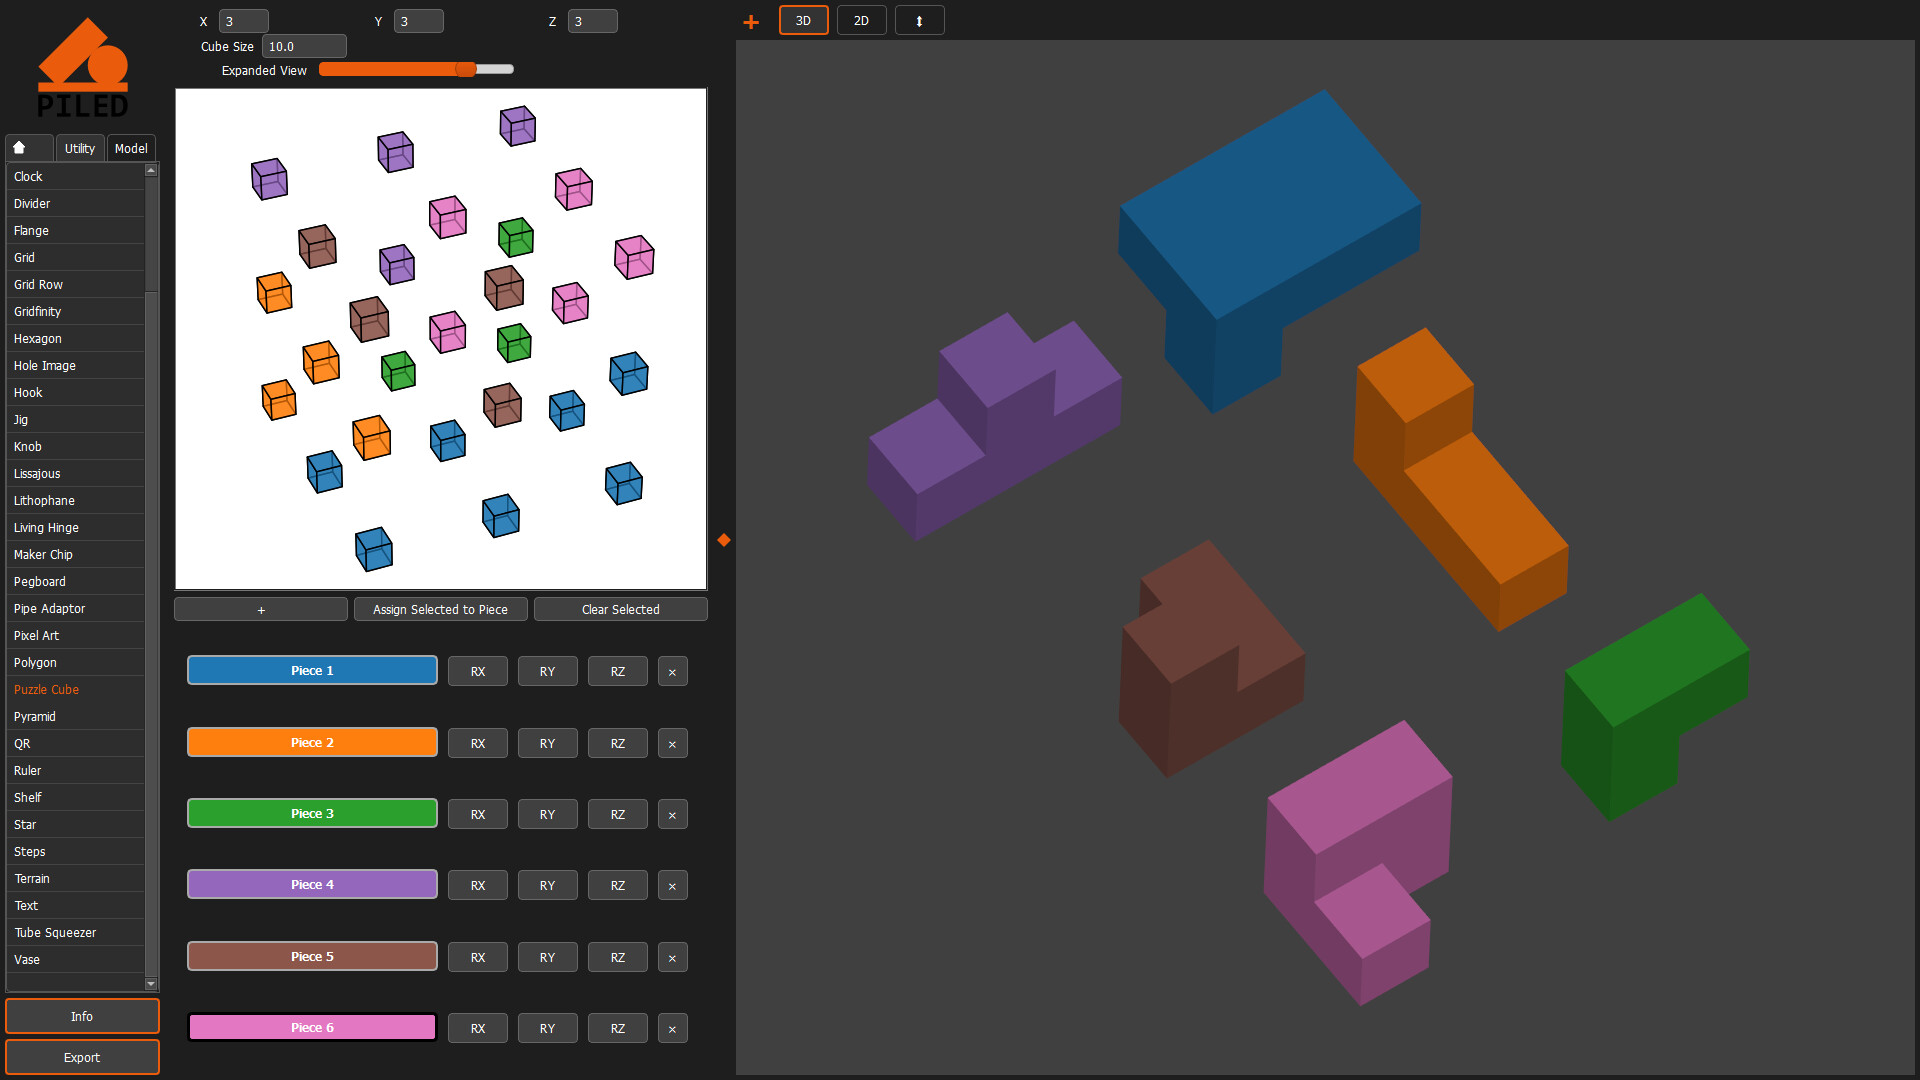Switch the viewport to 2D mode
Screen dimensions: 1920x1080
coord(861,21)
